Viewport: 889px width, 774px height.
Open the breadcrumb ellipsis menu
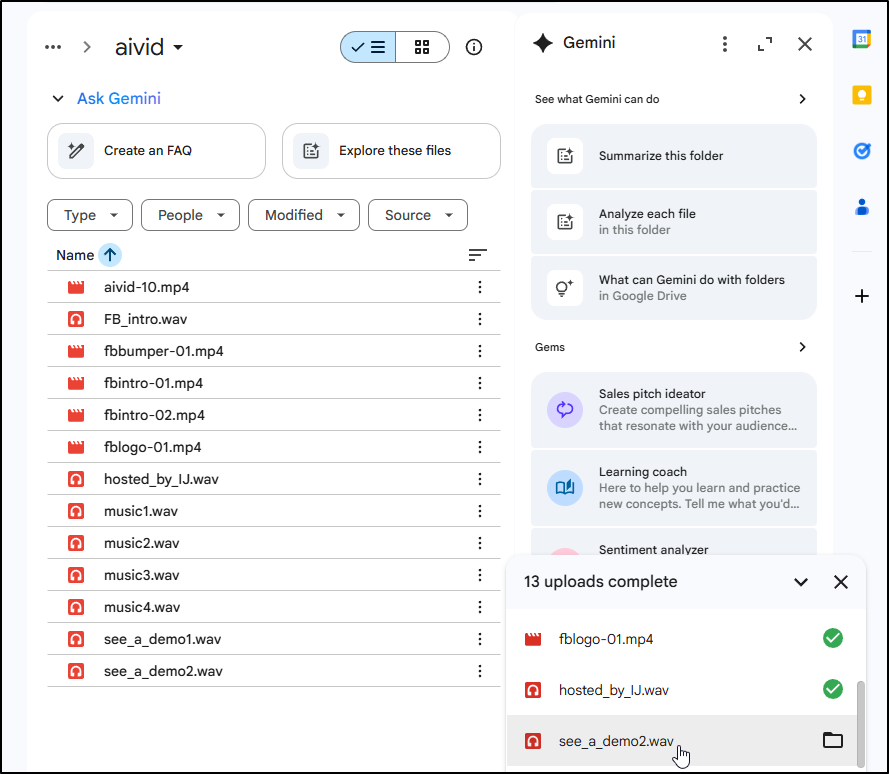(x=53, y=47)
